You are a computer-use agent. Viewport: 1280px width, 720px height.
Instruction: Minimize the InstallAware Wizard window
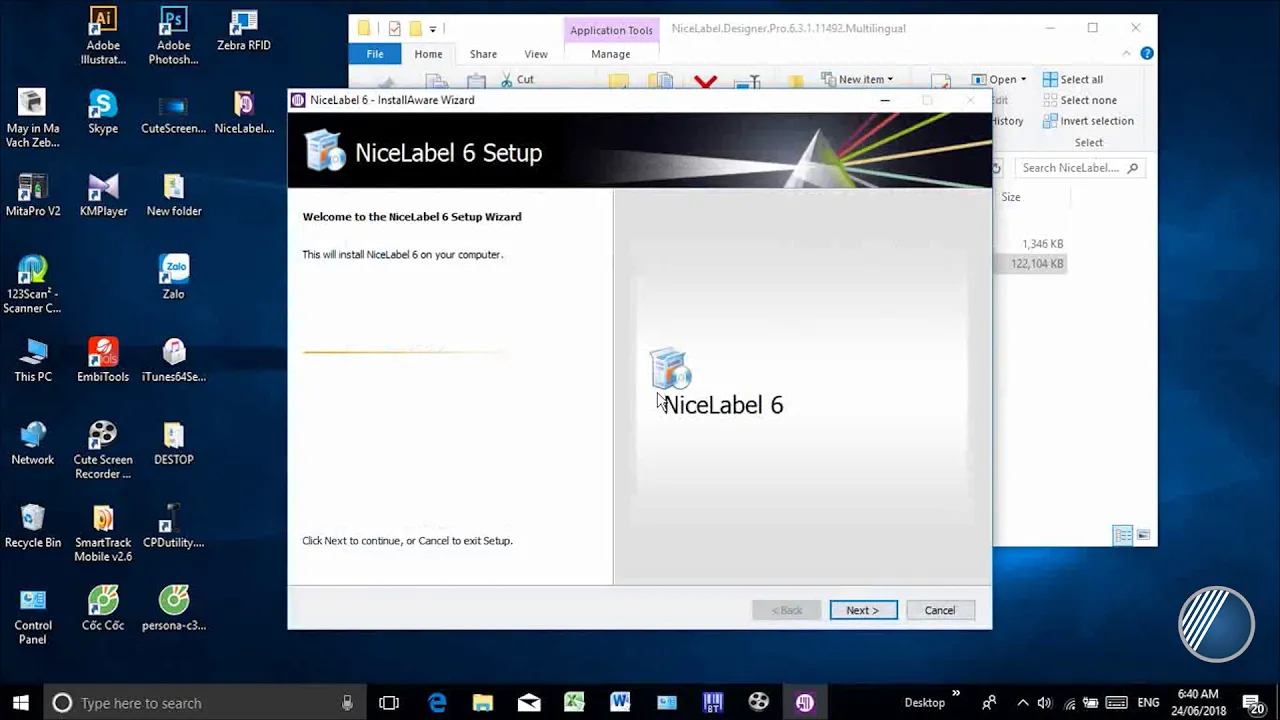point(884,100)
